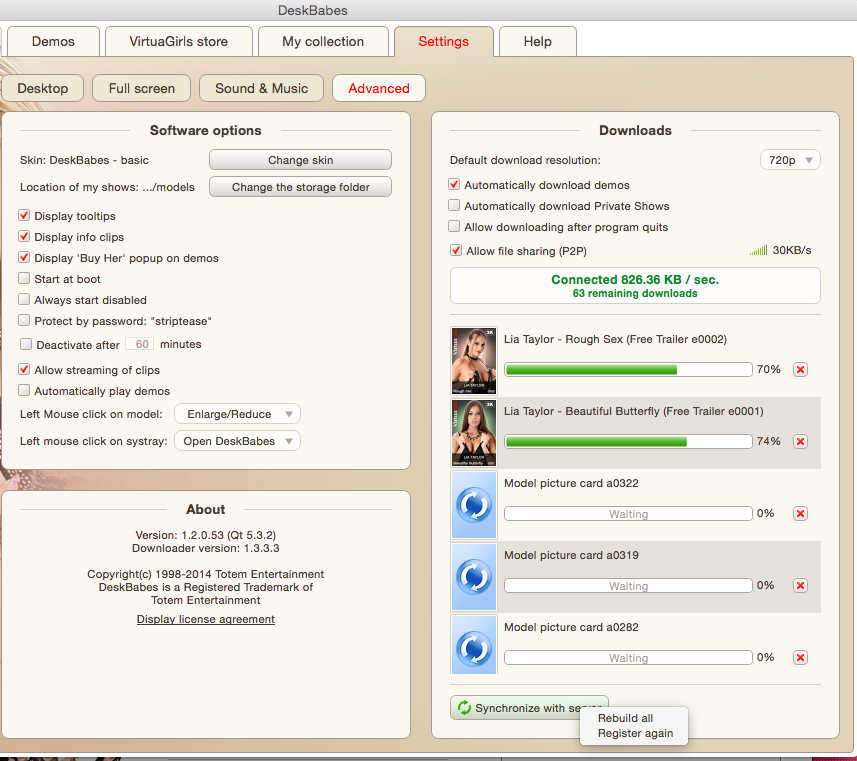Select the Settings tab

444,42
